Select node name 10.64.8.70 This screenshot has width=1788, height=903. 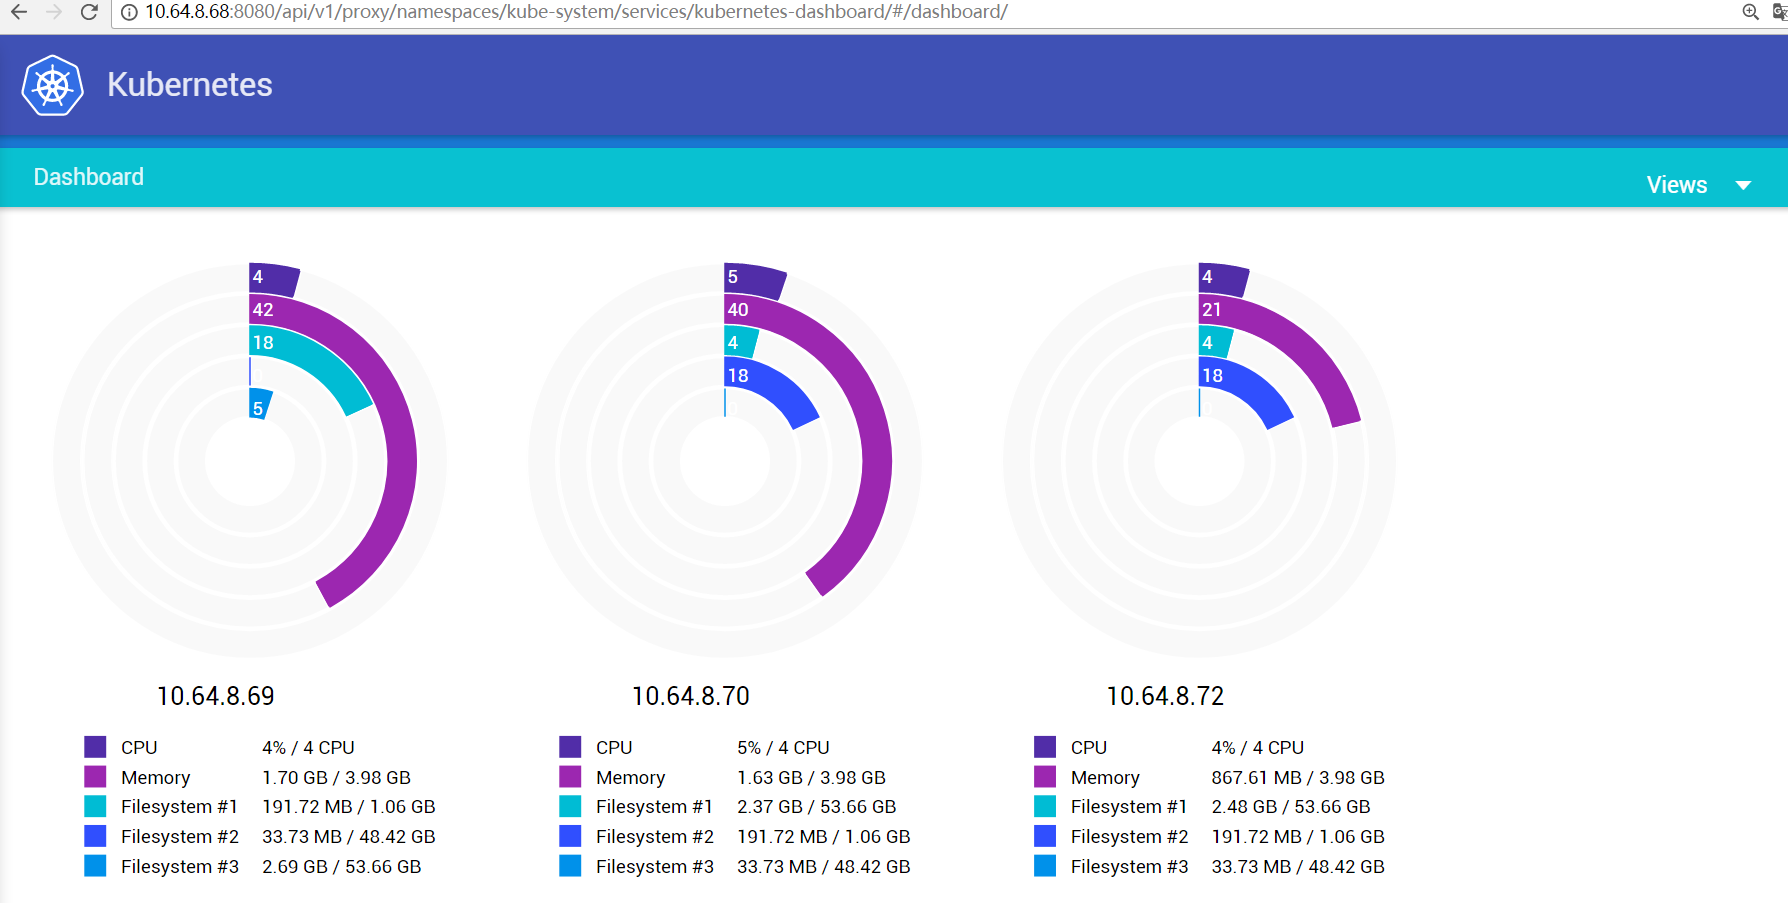pos(691,696)
